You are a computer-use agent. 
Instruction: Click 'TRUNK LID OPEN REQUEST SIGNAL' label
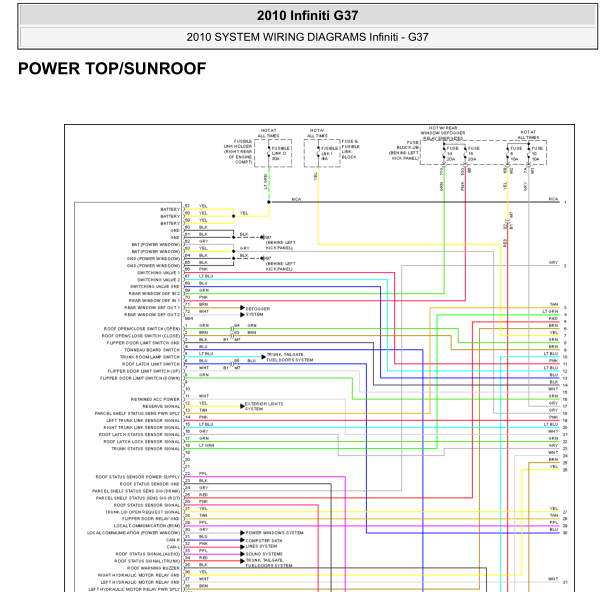(x=142, y=512)
